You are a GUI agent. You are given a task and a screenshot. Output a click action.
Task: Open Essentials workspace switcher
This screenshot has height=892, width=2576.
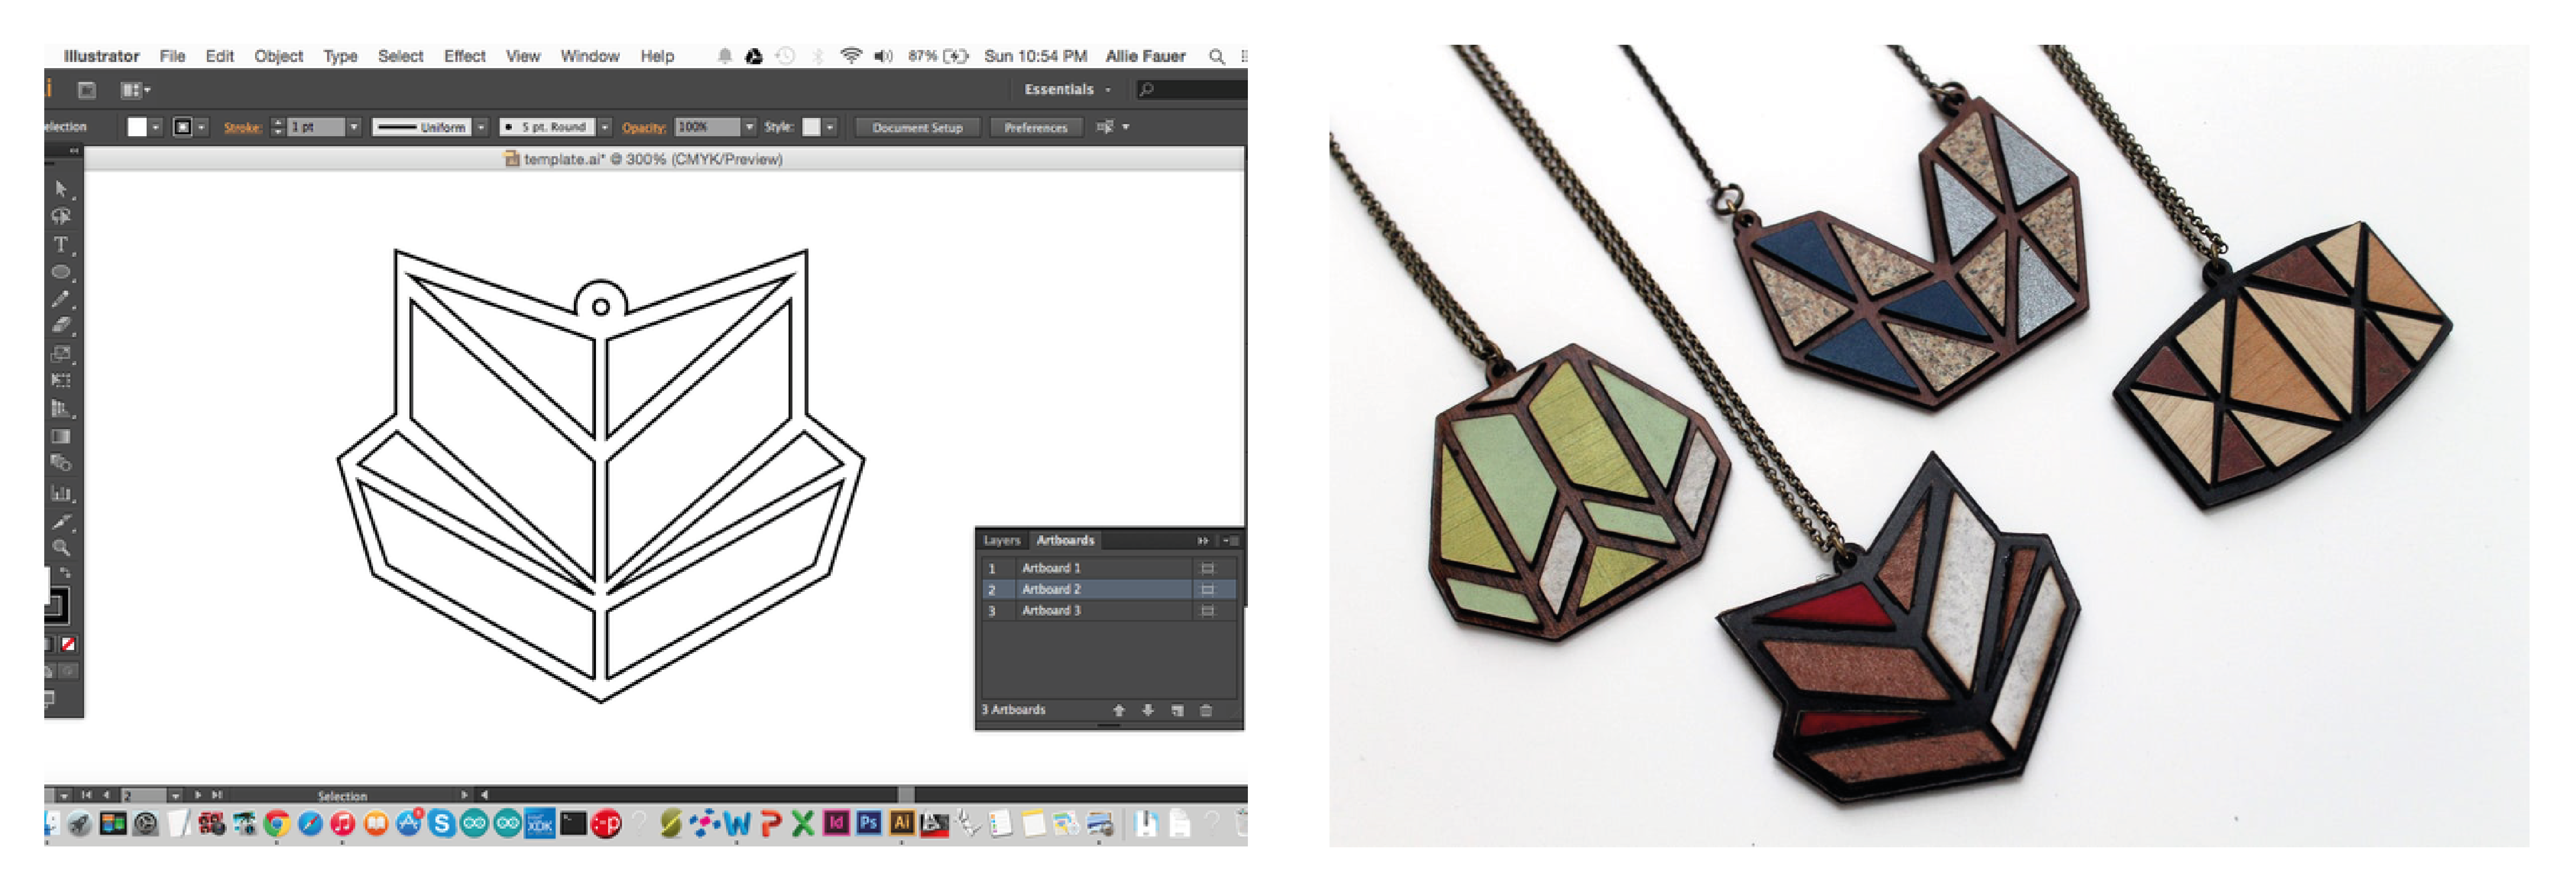click(x=1067, y=90)
